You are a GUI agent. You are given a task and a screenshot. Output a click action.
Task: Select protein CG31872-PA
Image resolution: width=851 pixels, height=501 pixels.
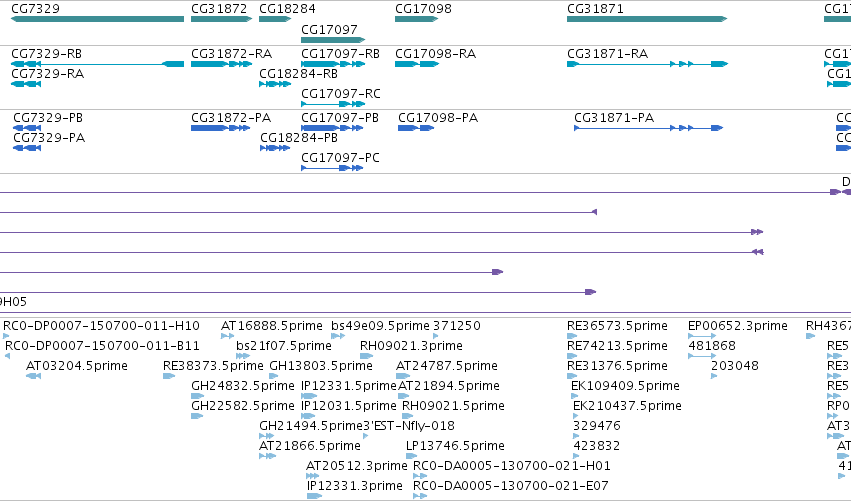[220, 128]
